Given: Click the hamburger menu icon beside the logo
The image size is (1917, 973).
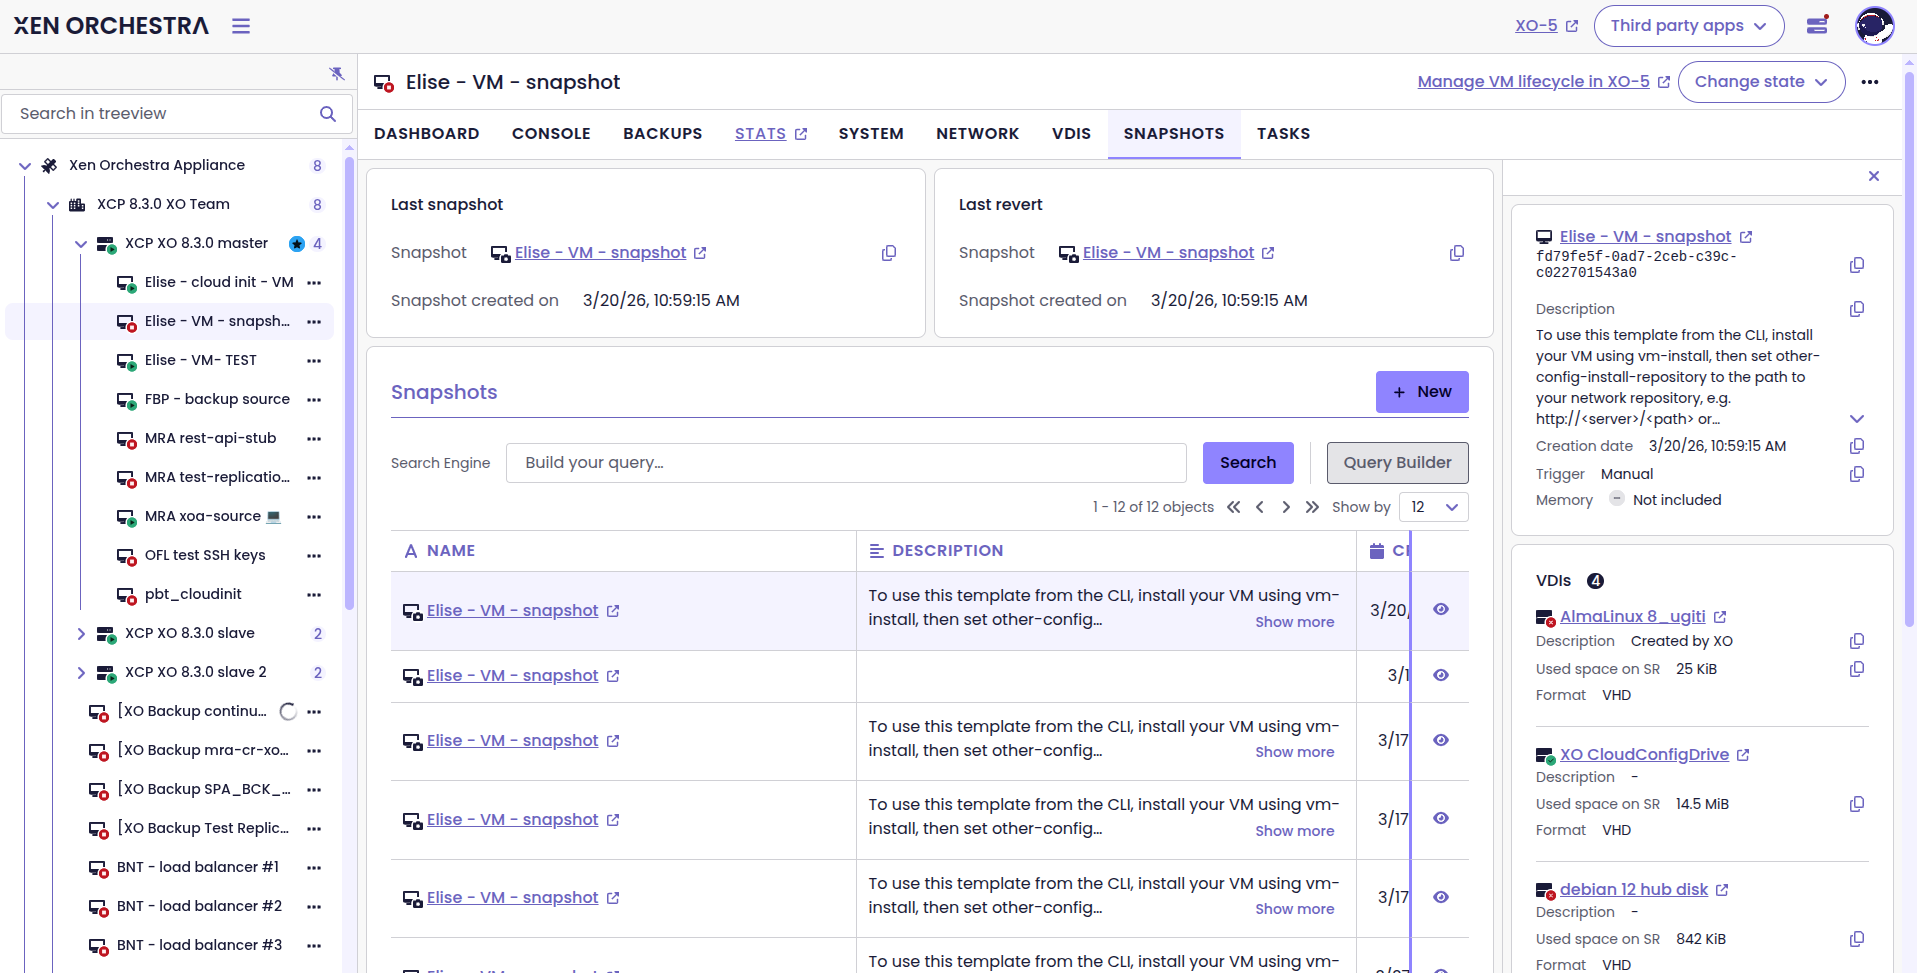Looking at the screenshot, I should (x=241, y=26).
